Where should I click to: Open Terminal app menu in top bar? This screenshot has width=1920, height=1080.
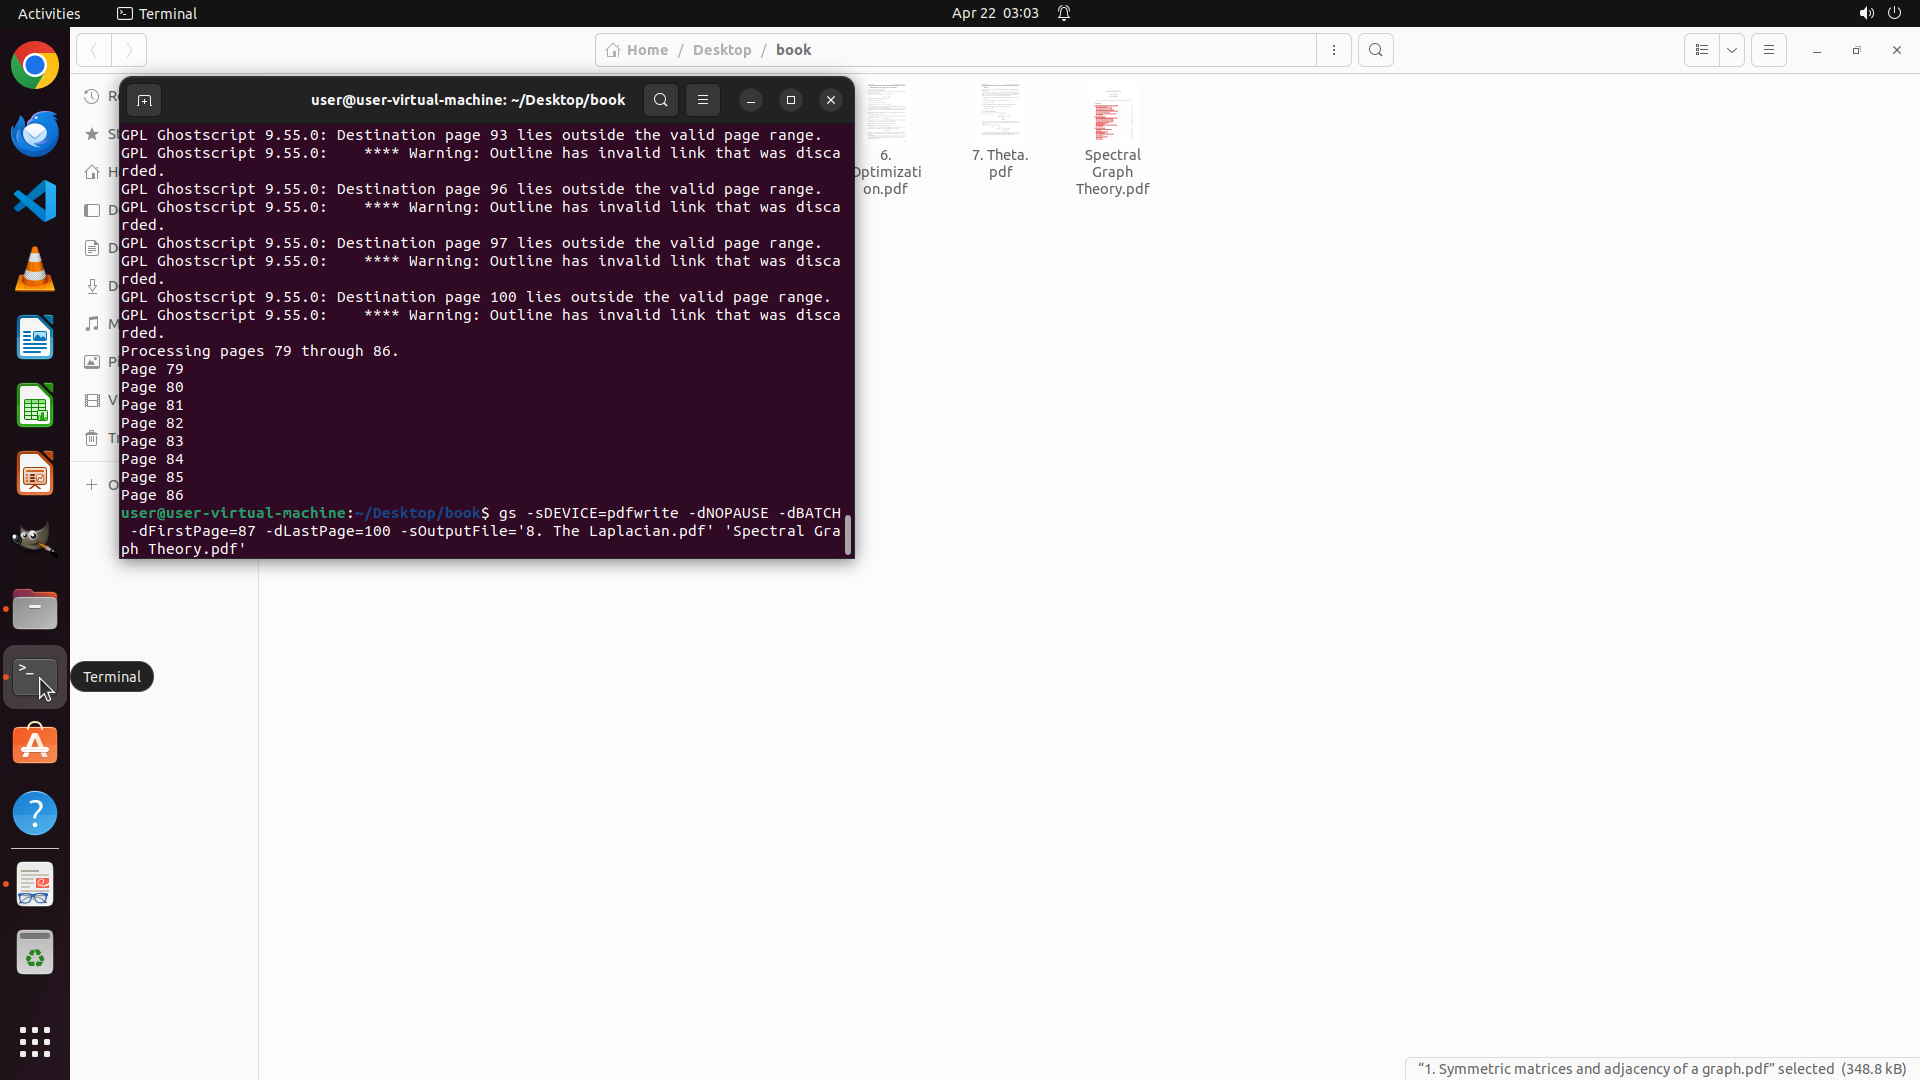pos(157,13)
